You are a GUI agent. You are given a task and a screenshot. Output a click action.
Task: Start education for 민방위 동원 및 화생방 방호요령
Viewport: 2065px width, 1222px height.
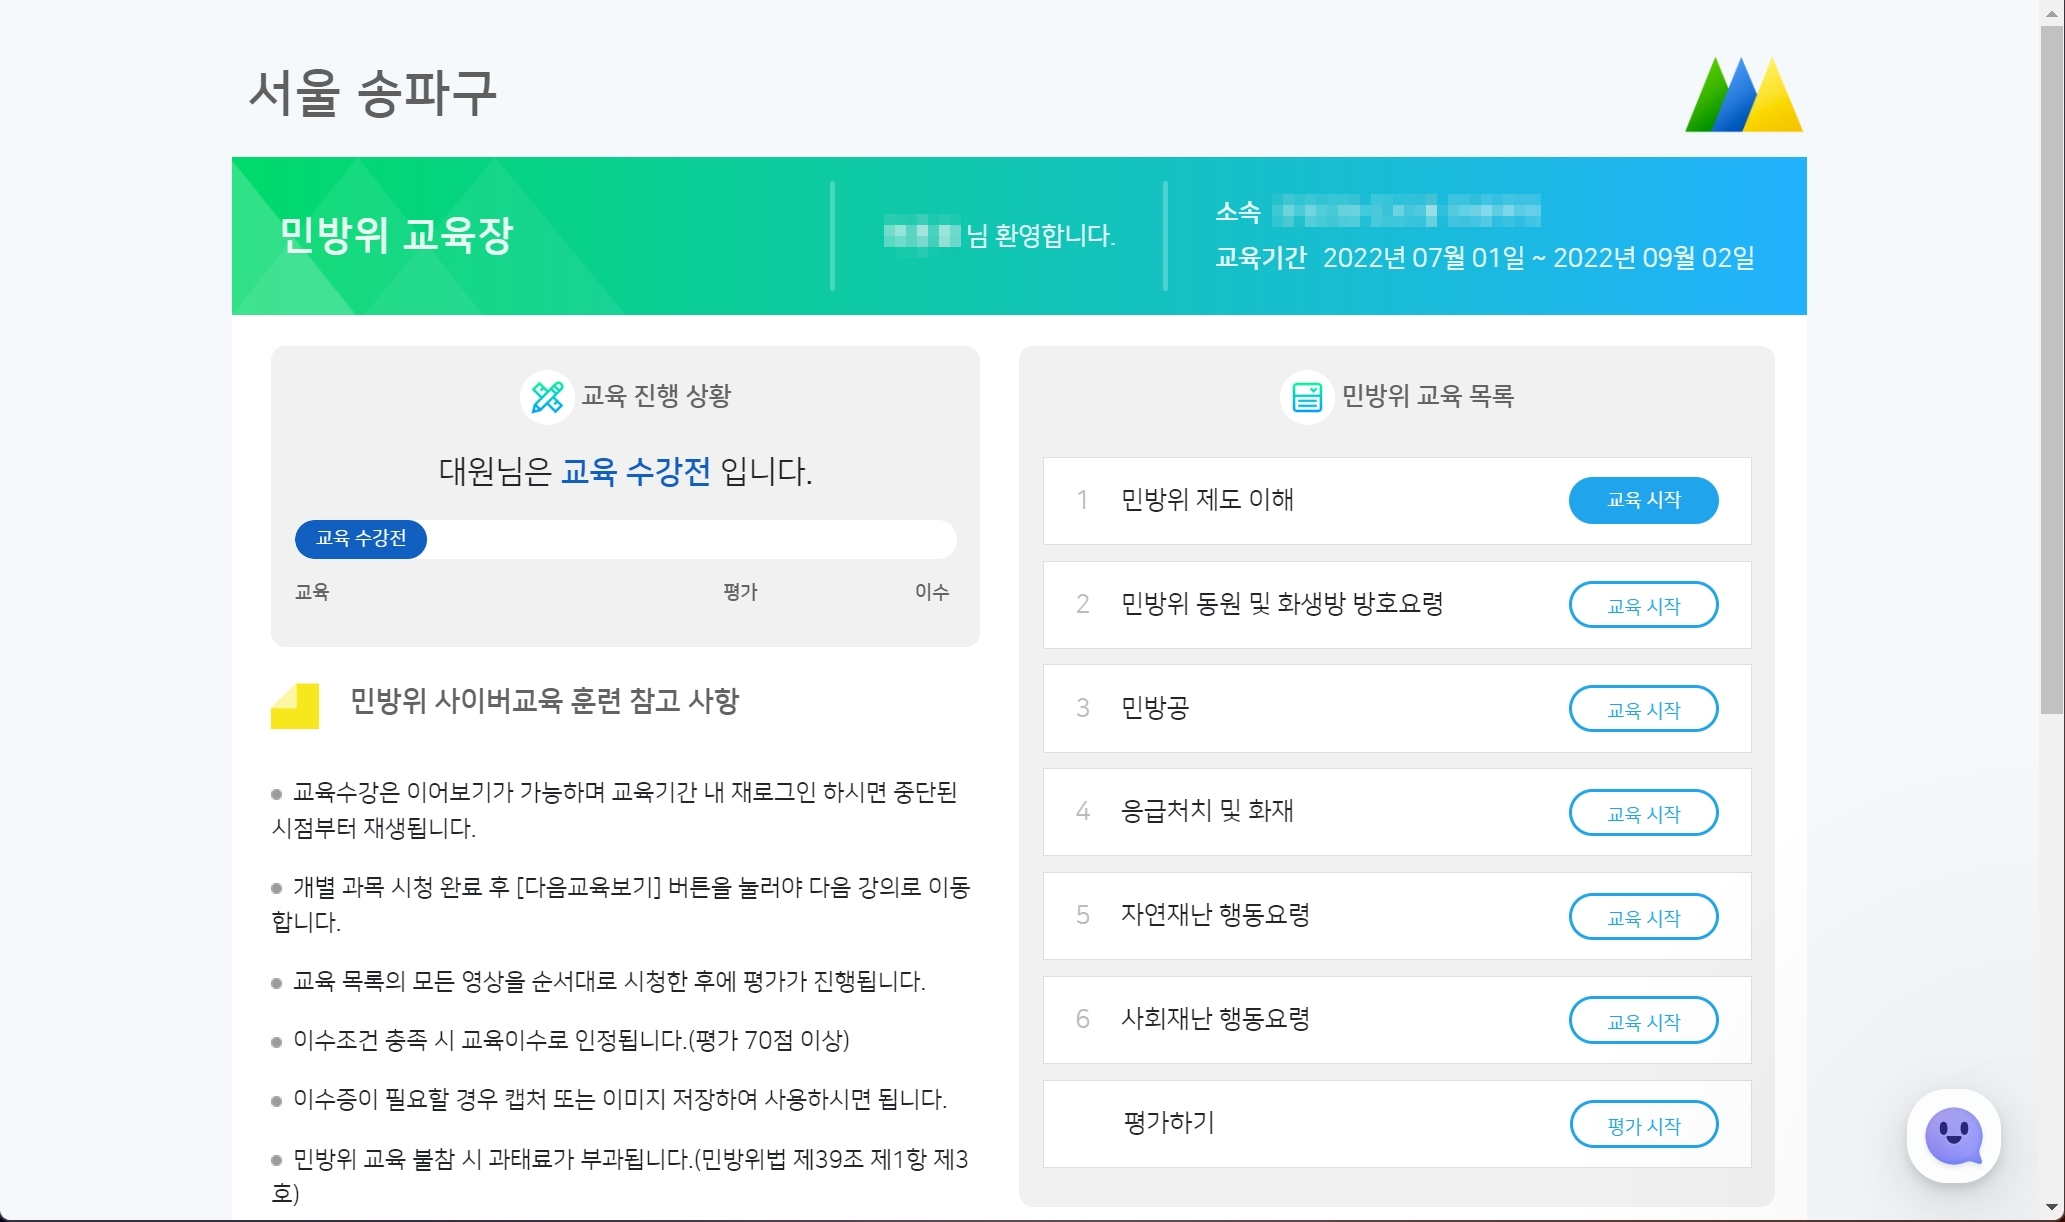[x=1643, y=605]
